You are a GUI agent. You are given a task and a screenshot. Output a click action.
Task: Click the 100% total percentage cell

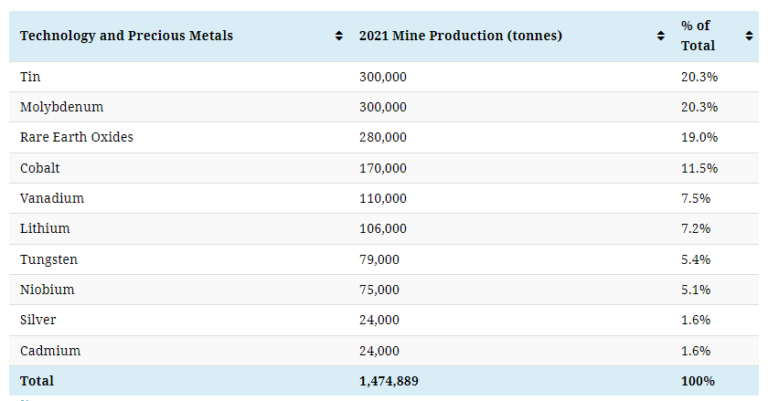698,381
